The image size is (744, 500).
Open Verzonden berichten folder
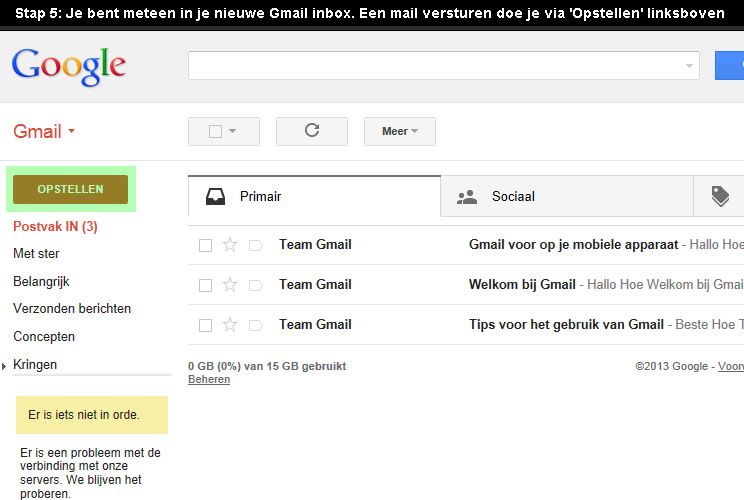[x=72, y=309]
